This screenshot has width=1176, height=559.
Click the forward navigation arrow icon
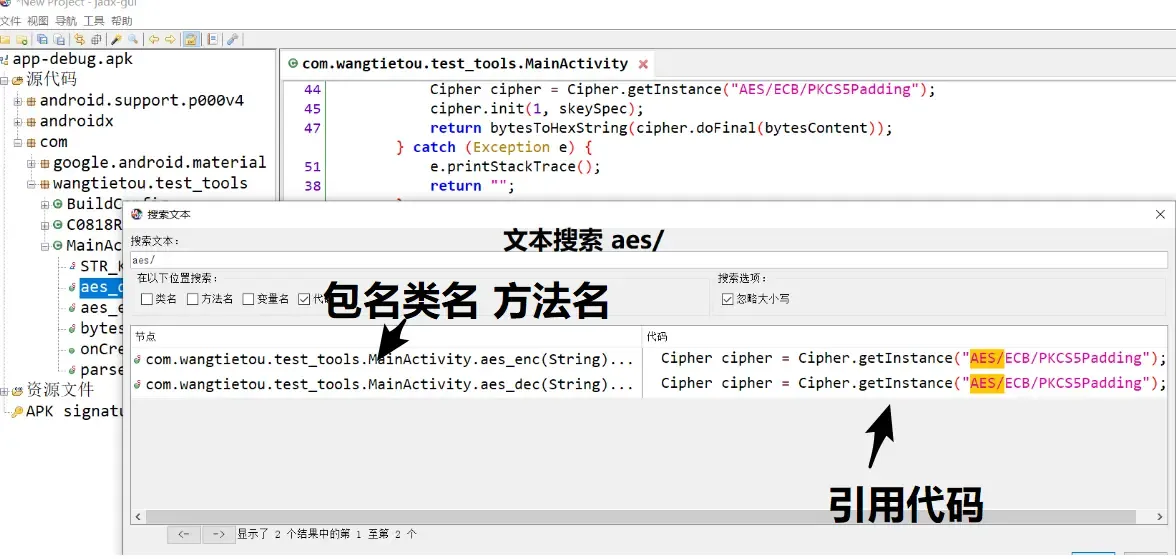coord(170,39)
